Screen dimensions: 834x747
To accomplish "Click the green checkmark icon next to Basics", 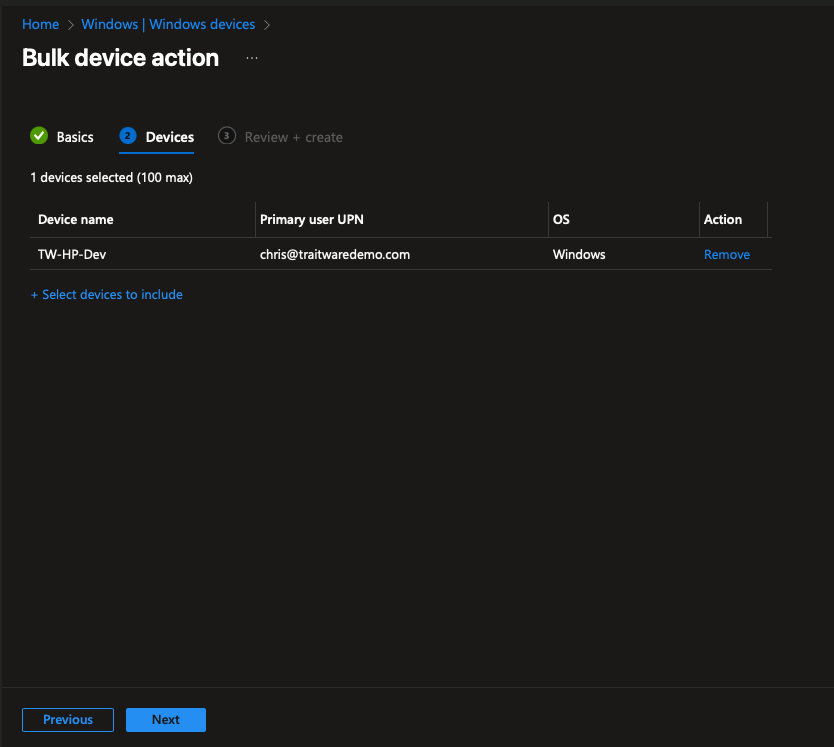I will pyautogui.click(x=39, y=136).
